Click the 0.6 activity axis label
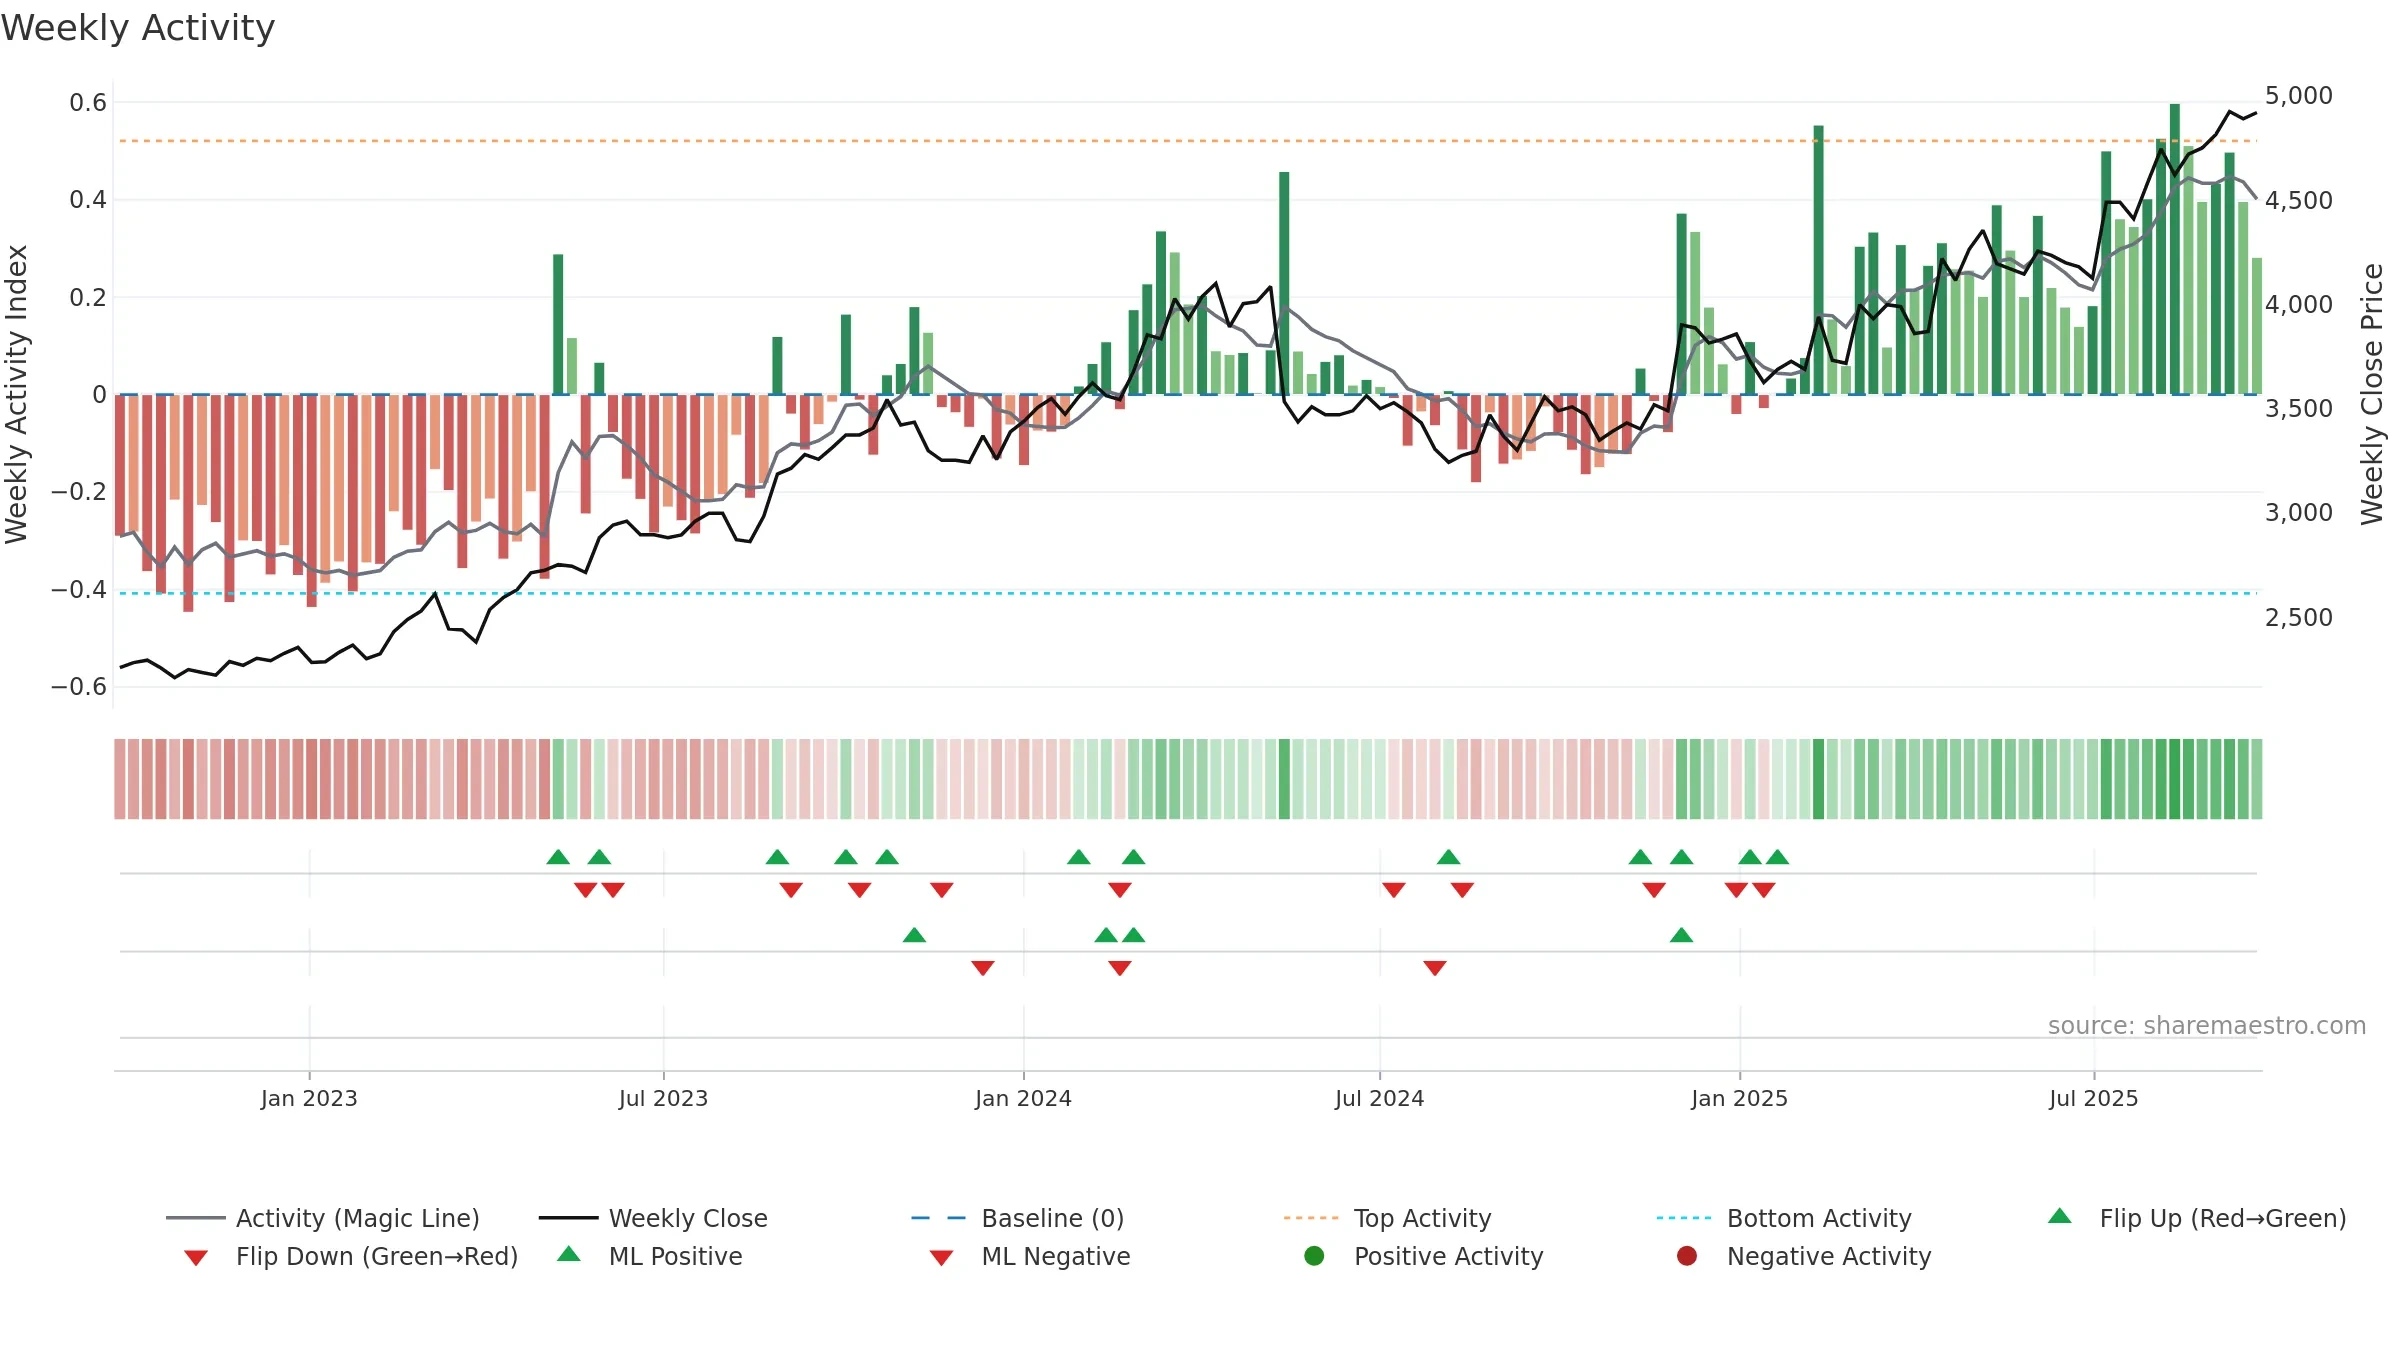Screen dimensions: 2400x1350 click(88, 102)
